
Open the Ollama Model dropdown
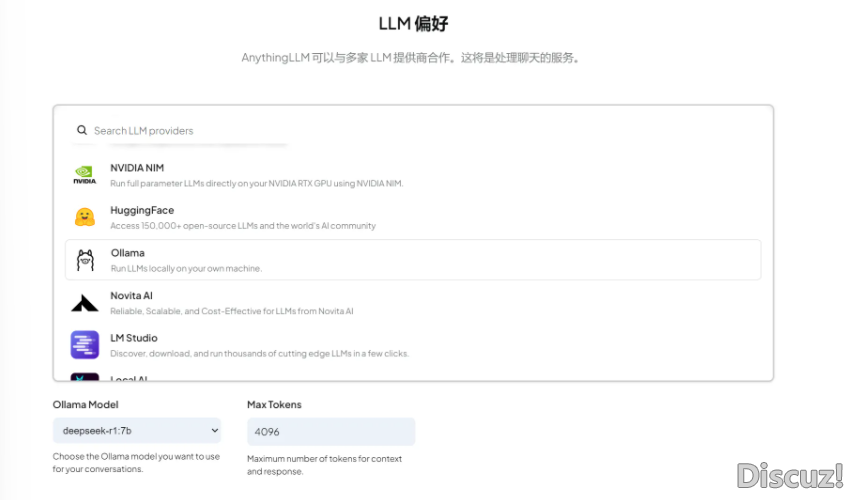[137, 430]
